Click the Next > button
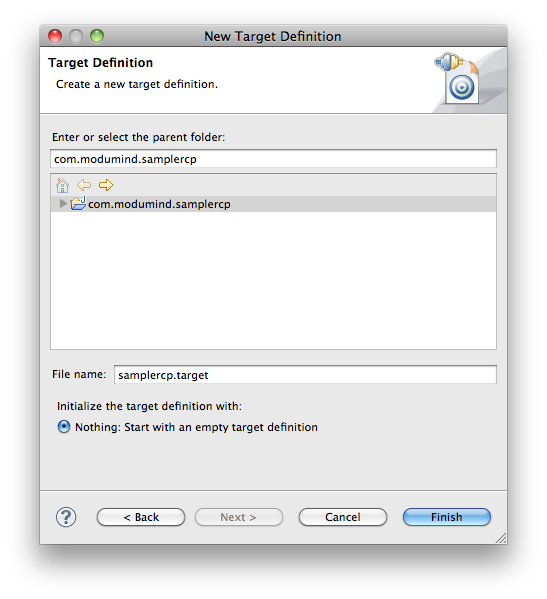This screenshot has height=599, width=547. coord(239,517)
